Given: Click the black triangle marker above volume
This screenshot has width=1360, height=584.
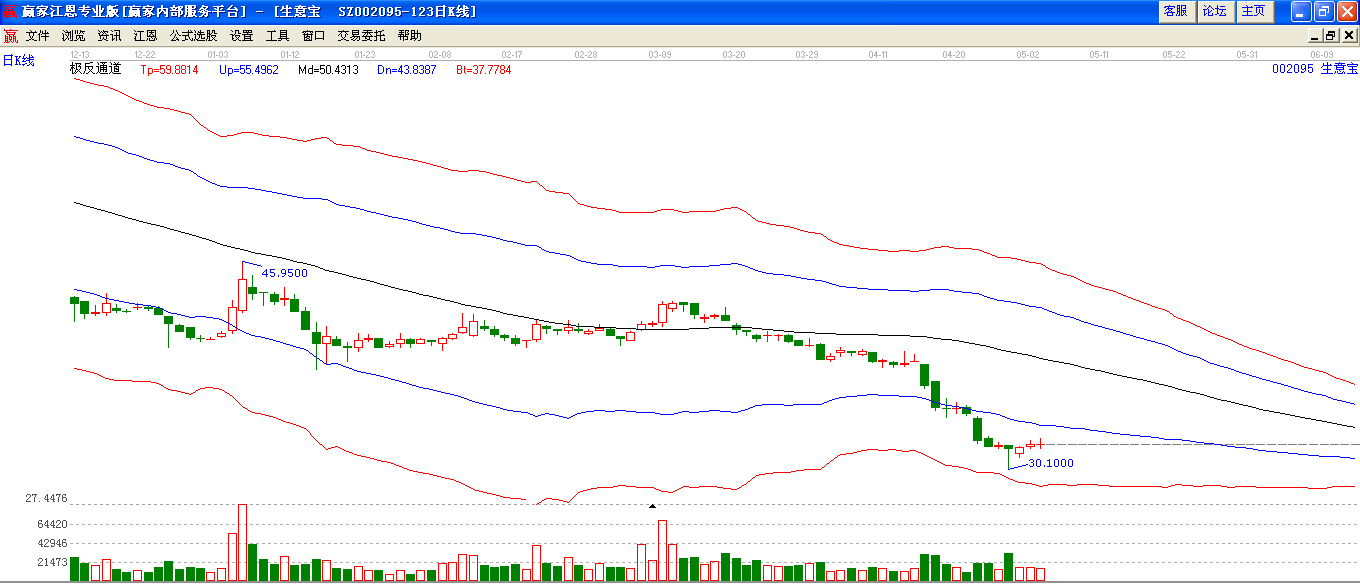Looking at the screenshot, I should pos(652,506).
